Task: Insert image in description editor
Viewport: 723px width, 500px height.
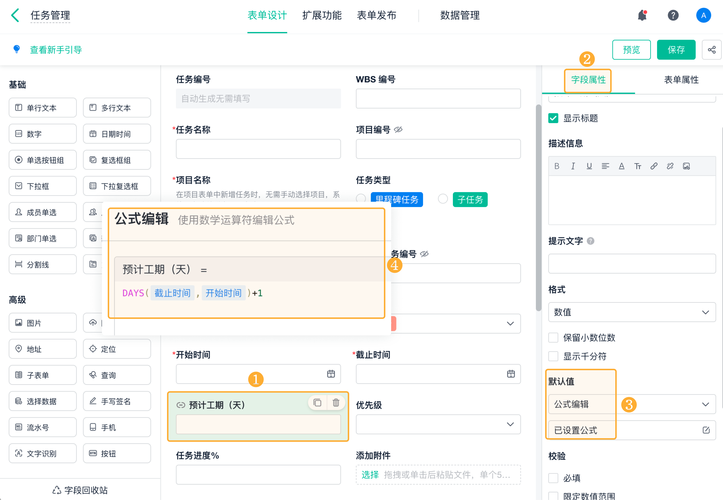Action: coord(686,166)
